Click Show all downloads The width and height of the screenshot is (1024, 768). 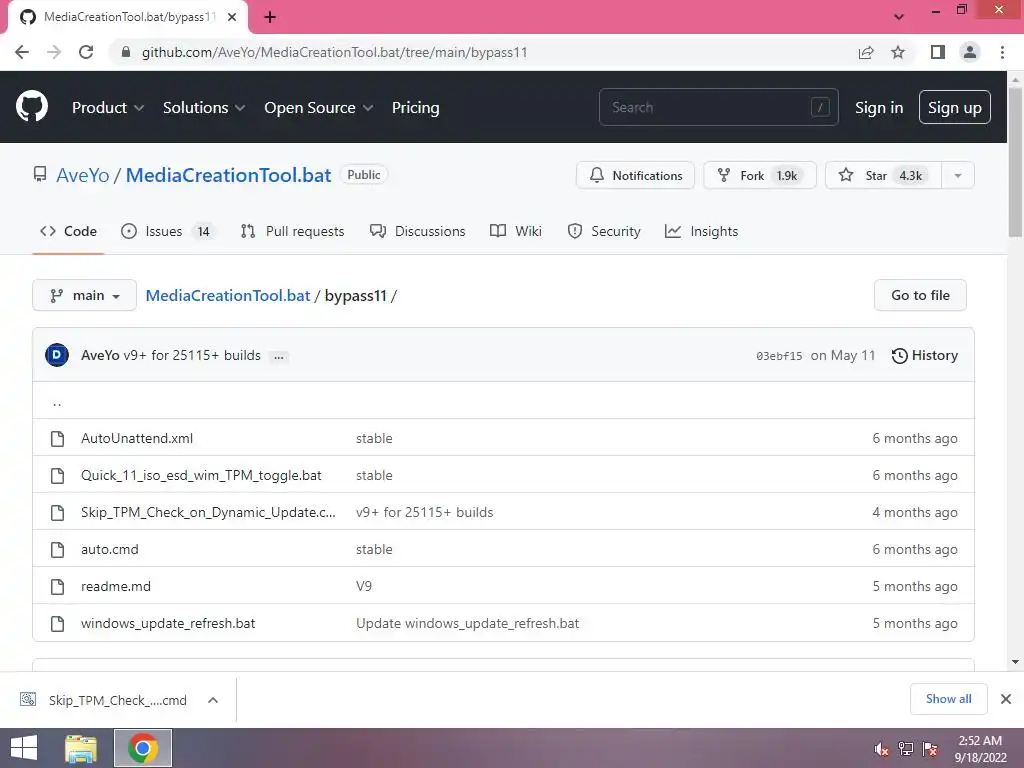click(948, 699)
